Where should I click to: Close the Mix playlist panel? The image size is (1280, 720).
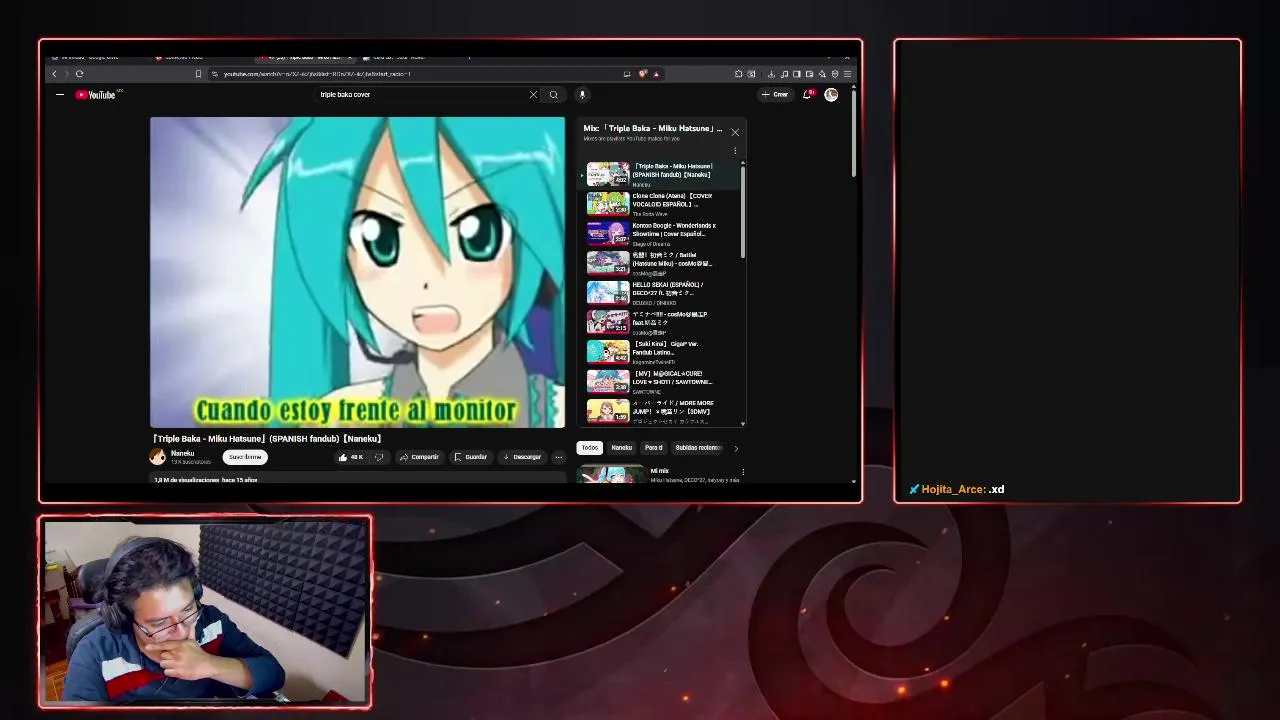point(735,132)
